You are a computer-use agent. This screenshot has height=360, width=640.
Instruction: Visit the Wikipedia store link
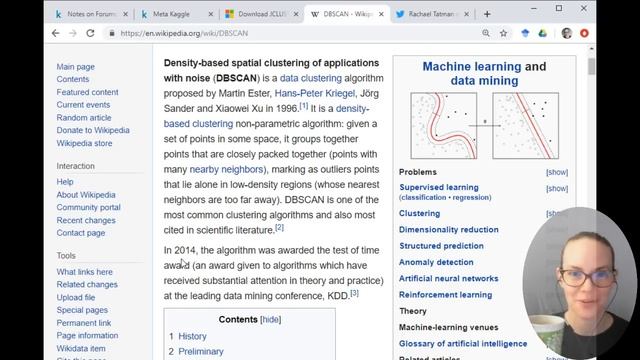pyautogui.click(x=84, y=143)
